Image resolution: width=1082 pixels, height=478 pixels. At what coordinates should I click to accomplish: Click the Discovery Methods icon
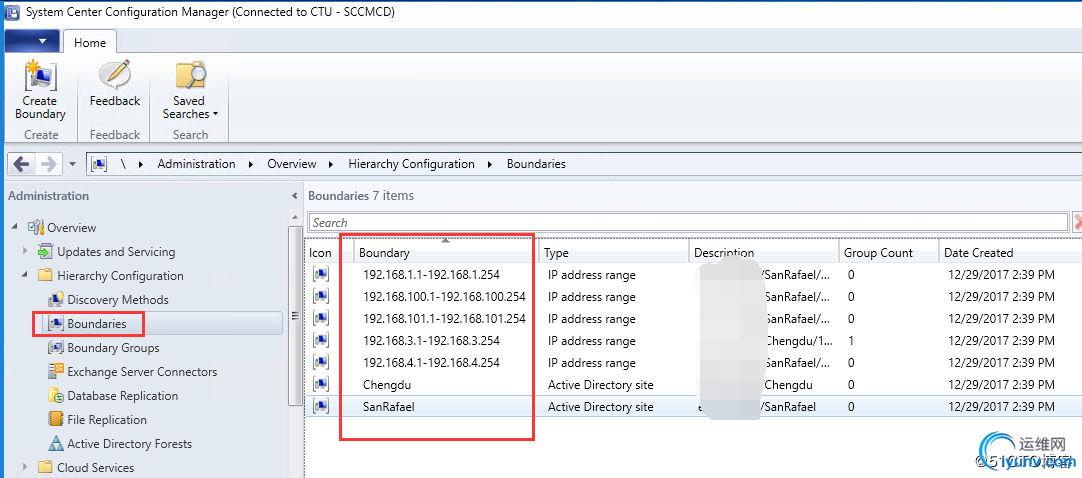pos(56,299)
